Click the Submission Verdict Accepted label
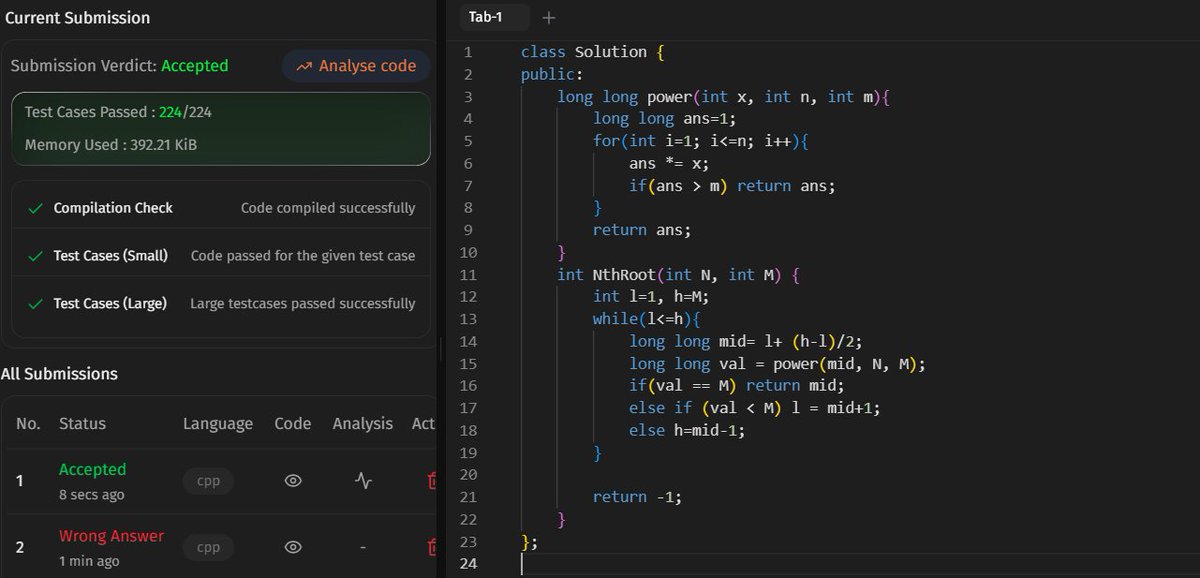Screen dimensions: 1200x578 120,66
